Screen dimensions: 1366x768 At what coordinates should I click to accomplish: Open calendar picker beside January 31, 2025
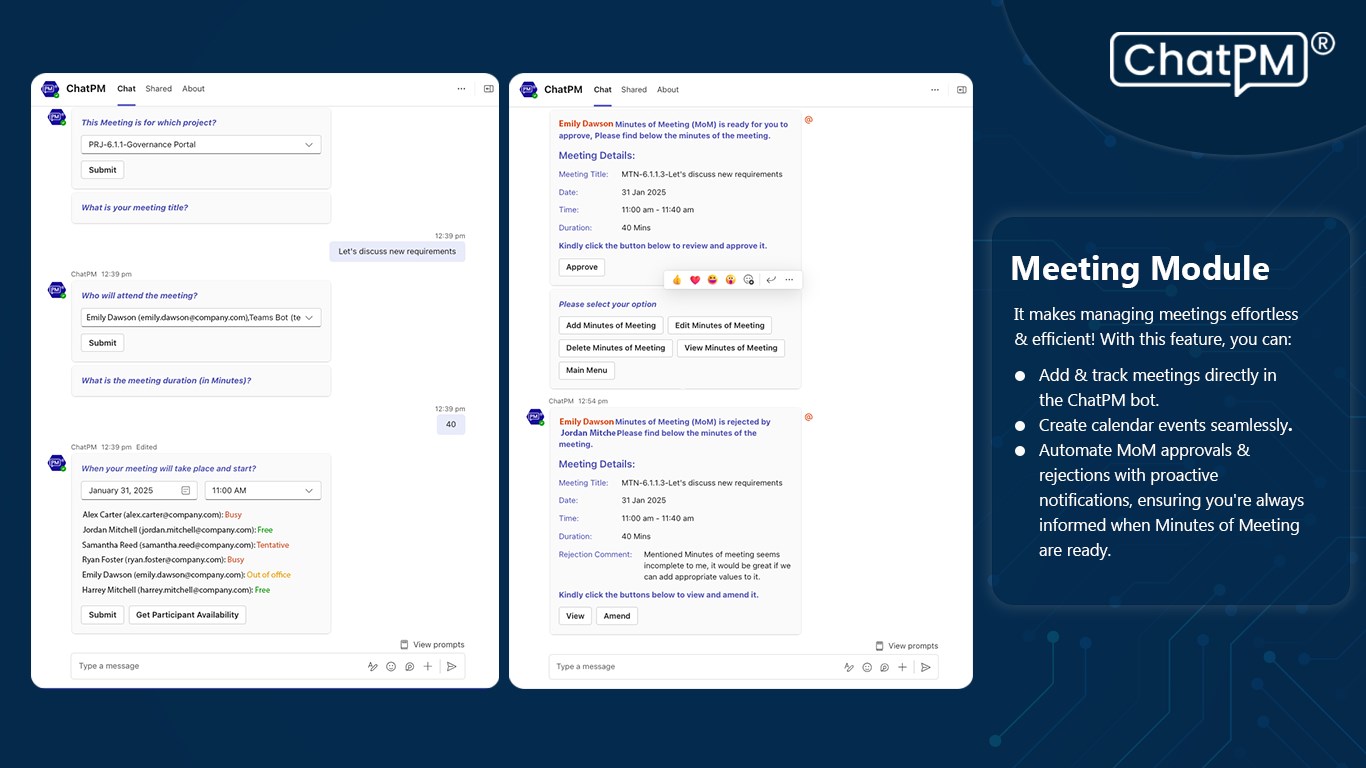[186, 491]
